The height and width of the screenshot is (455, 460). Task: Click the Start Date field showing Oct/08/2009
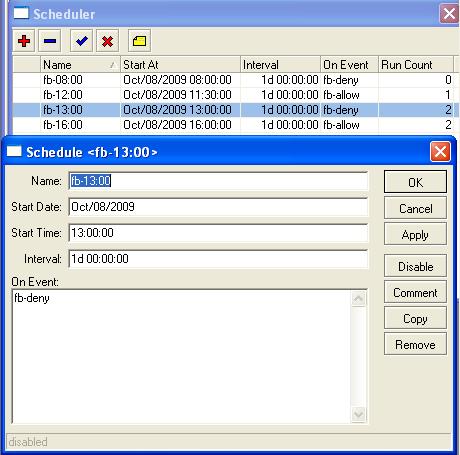tap(218, 207)
